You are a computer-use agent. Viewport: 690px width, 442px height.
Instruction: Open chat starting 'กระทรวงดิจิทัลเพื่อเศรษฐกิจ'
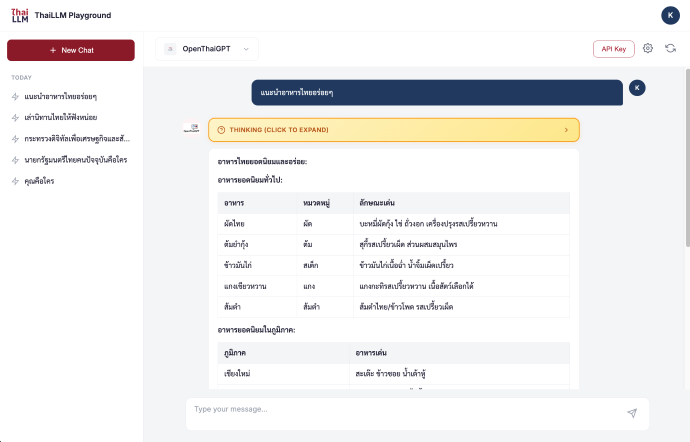pyautogui.click(x=71, y=139)
